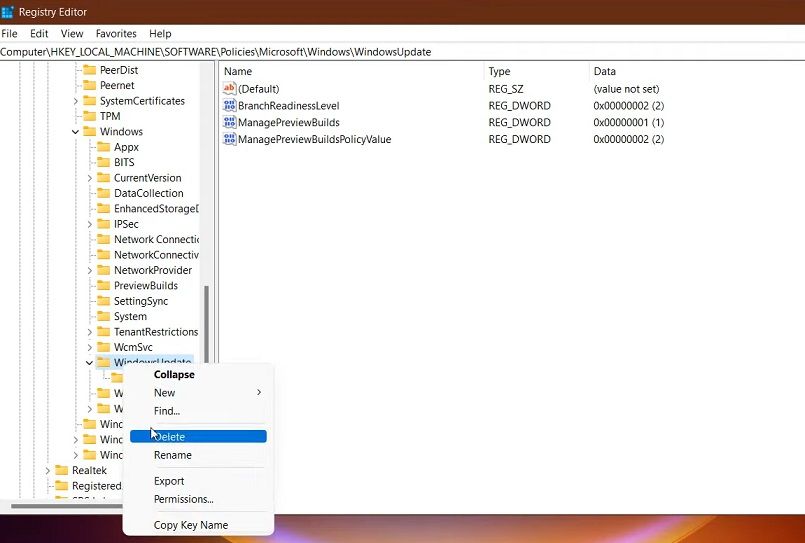Click the Registry Editor app icon in title bar

(7, 12)
